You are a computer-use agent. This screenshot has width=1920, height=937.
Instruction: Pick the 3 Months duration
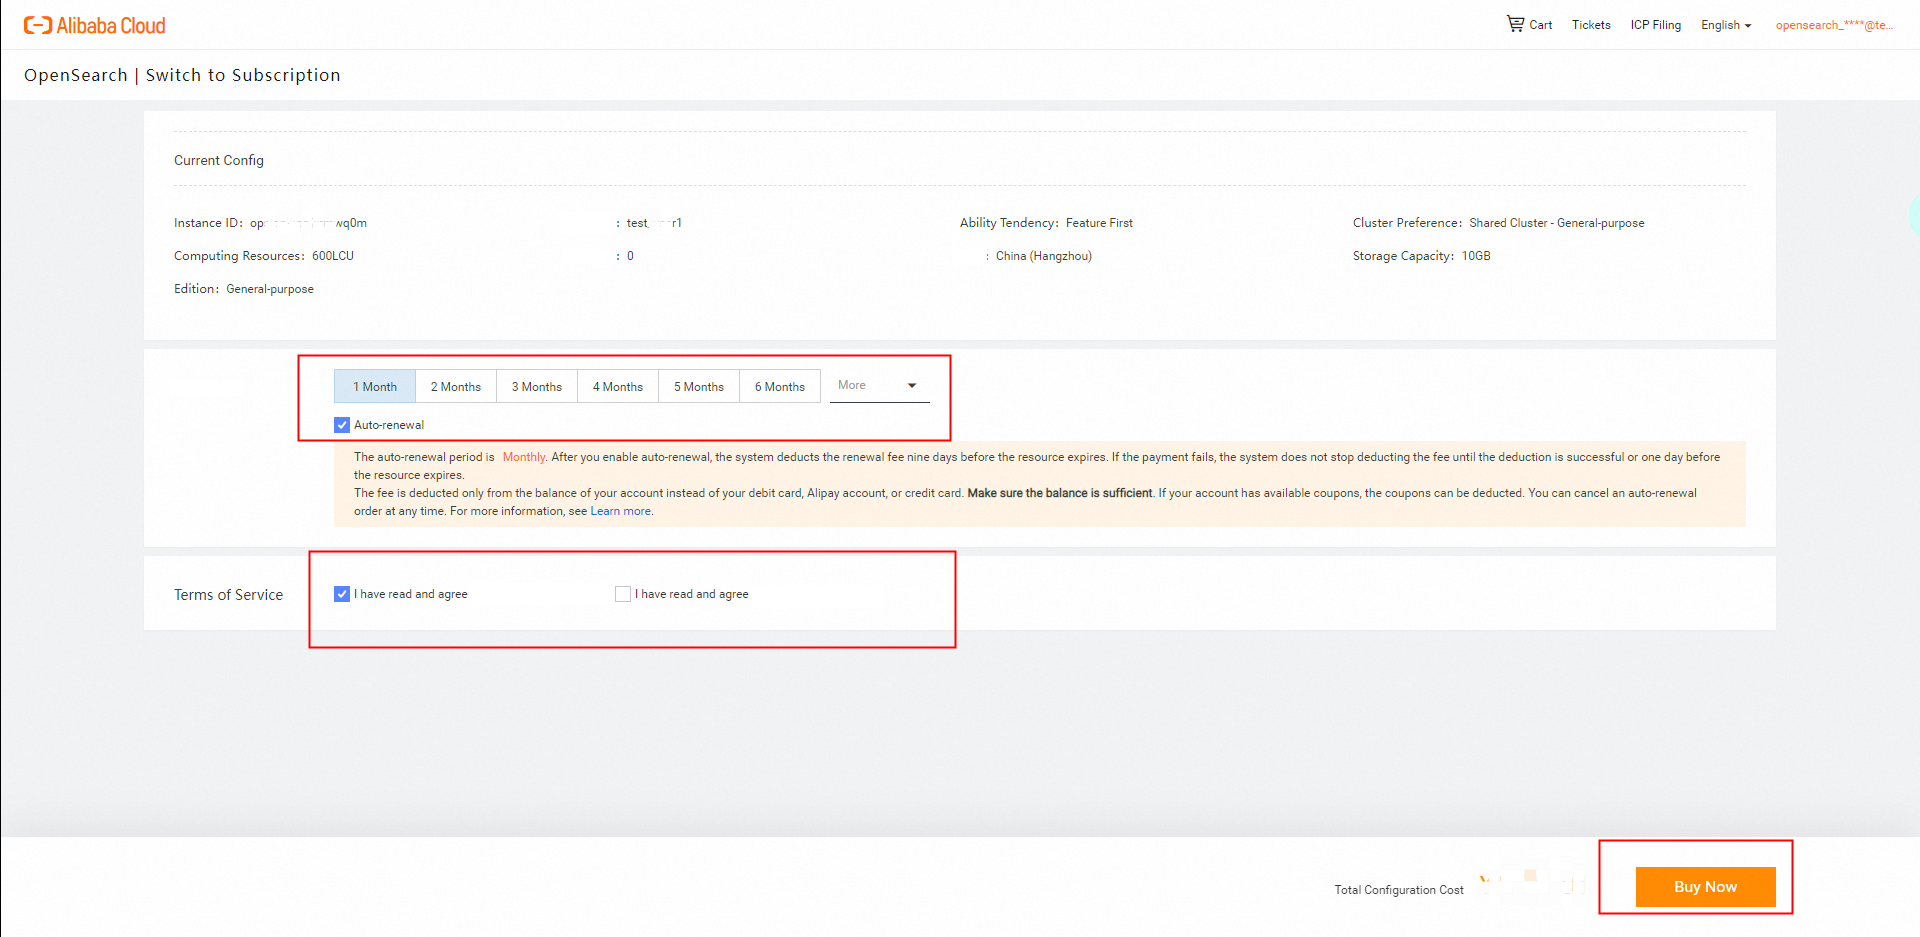[537, 386]
